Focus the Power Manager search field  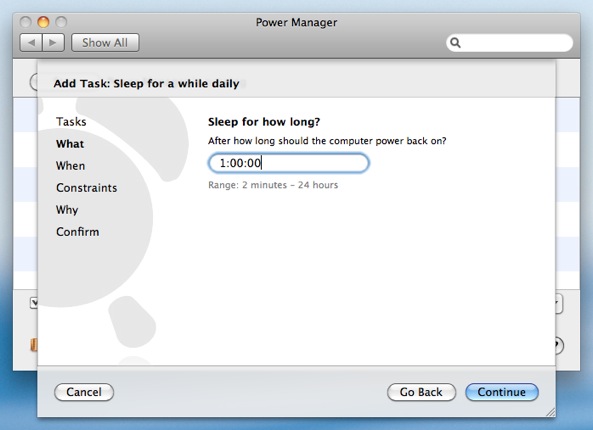pyautogui.click(x=509, y=43)
